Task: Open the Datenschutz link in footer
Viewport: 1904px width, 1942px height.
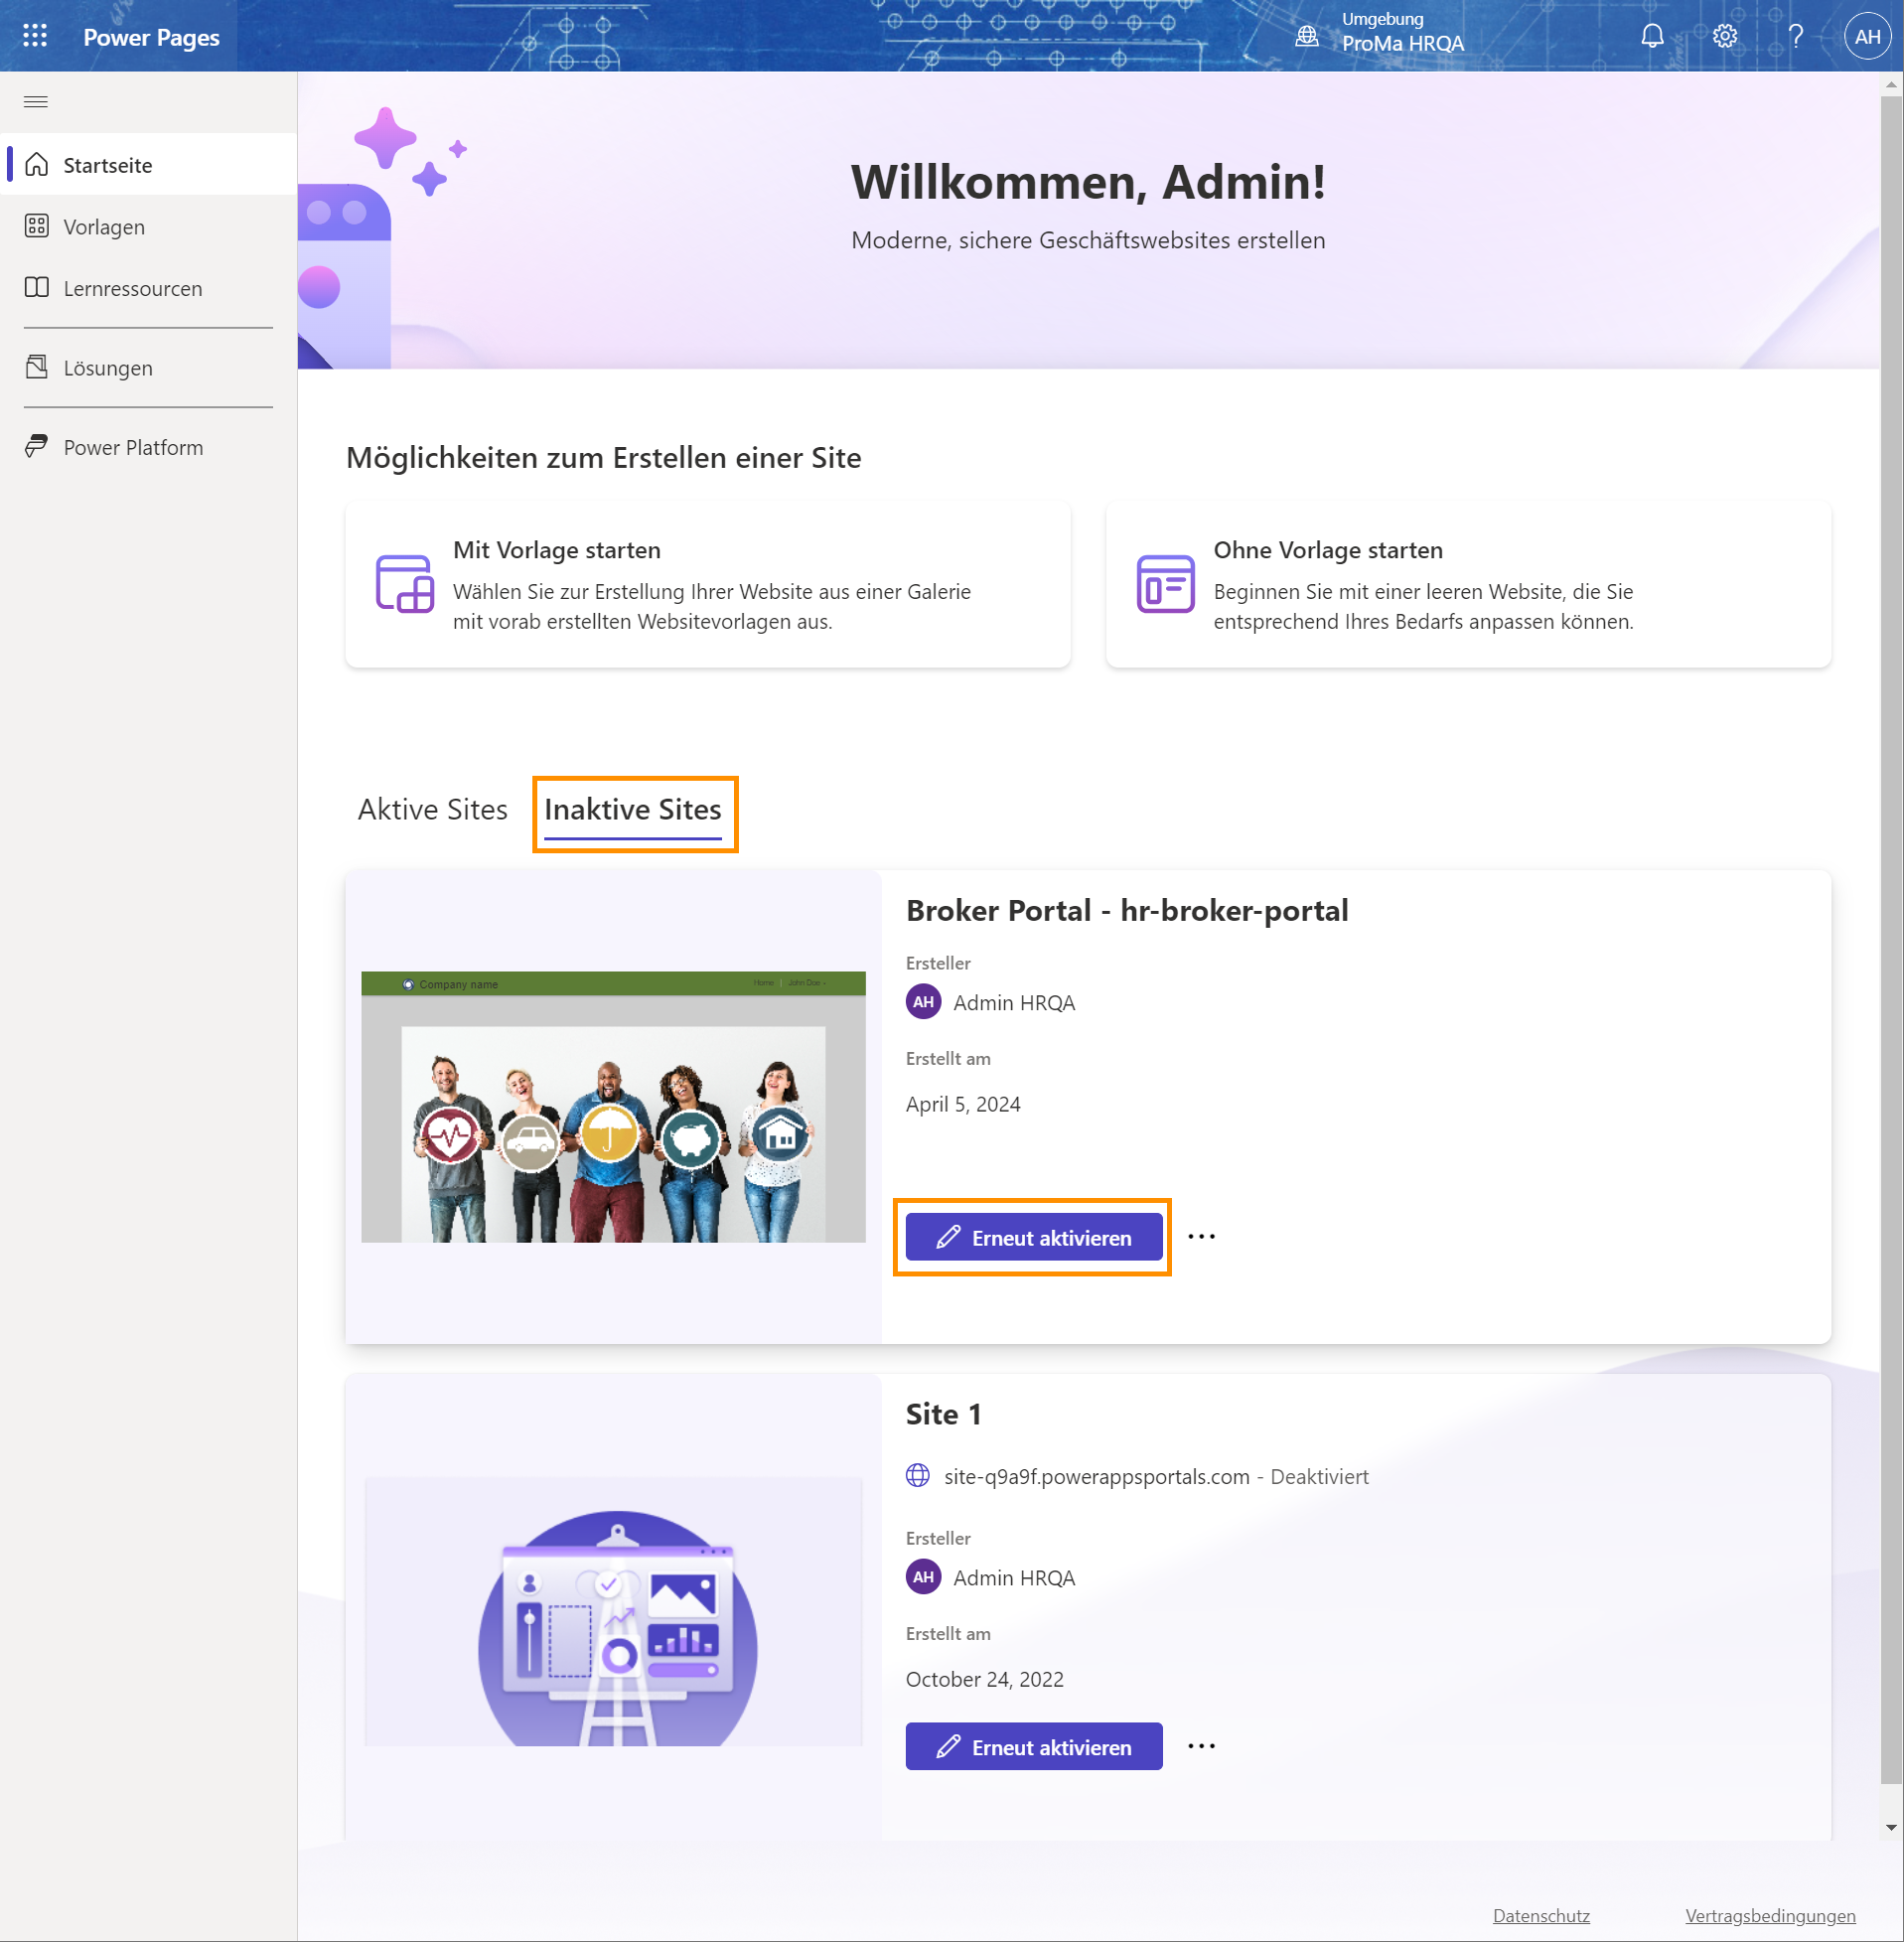Action: tap(1541, 1915)
